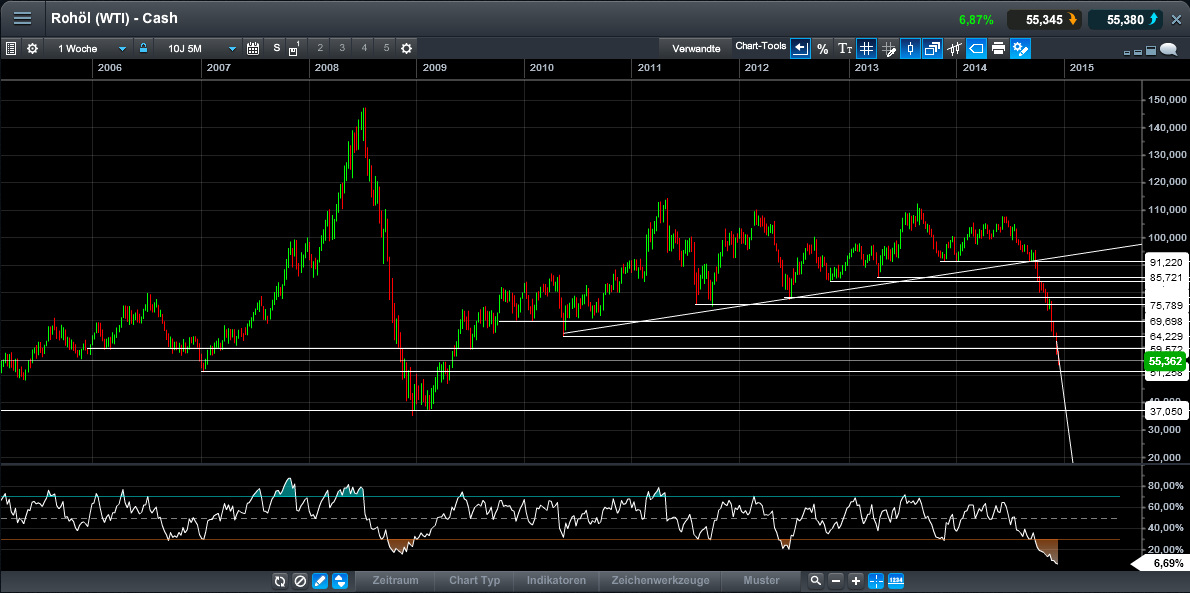The image size is (1190, 593).
Task: Select layout slot 5
Action: coord(386,49)
